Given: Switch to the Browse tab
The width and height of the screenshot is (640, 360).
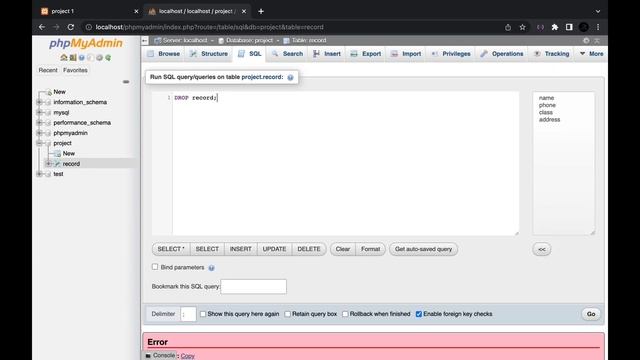Looking at the screenshot, I should point(164,54).
